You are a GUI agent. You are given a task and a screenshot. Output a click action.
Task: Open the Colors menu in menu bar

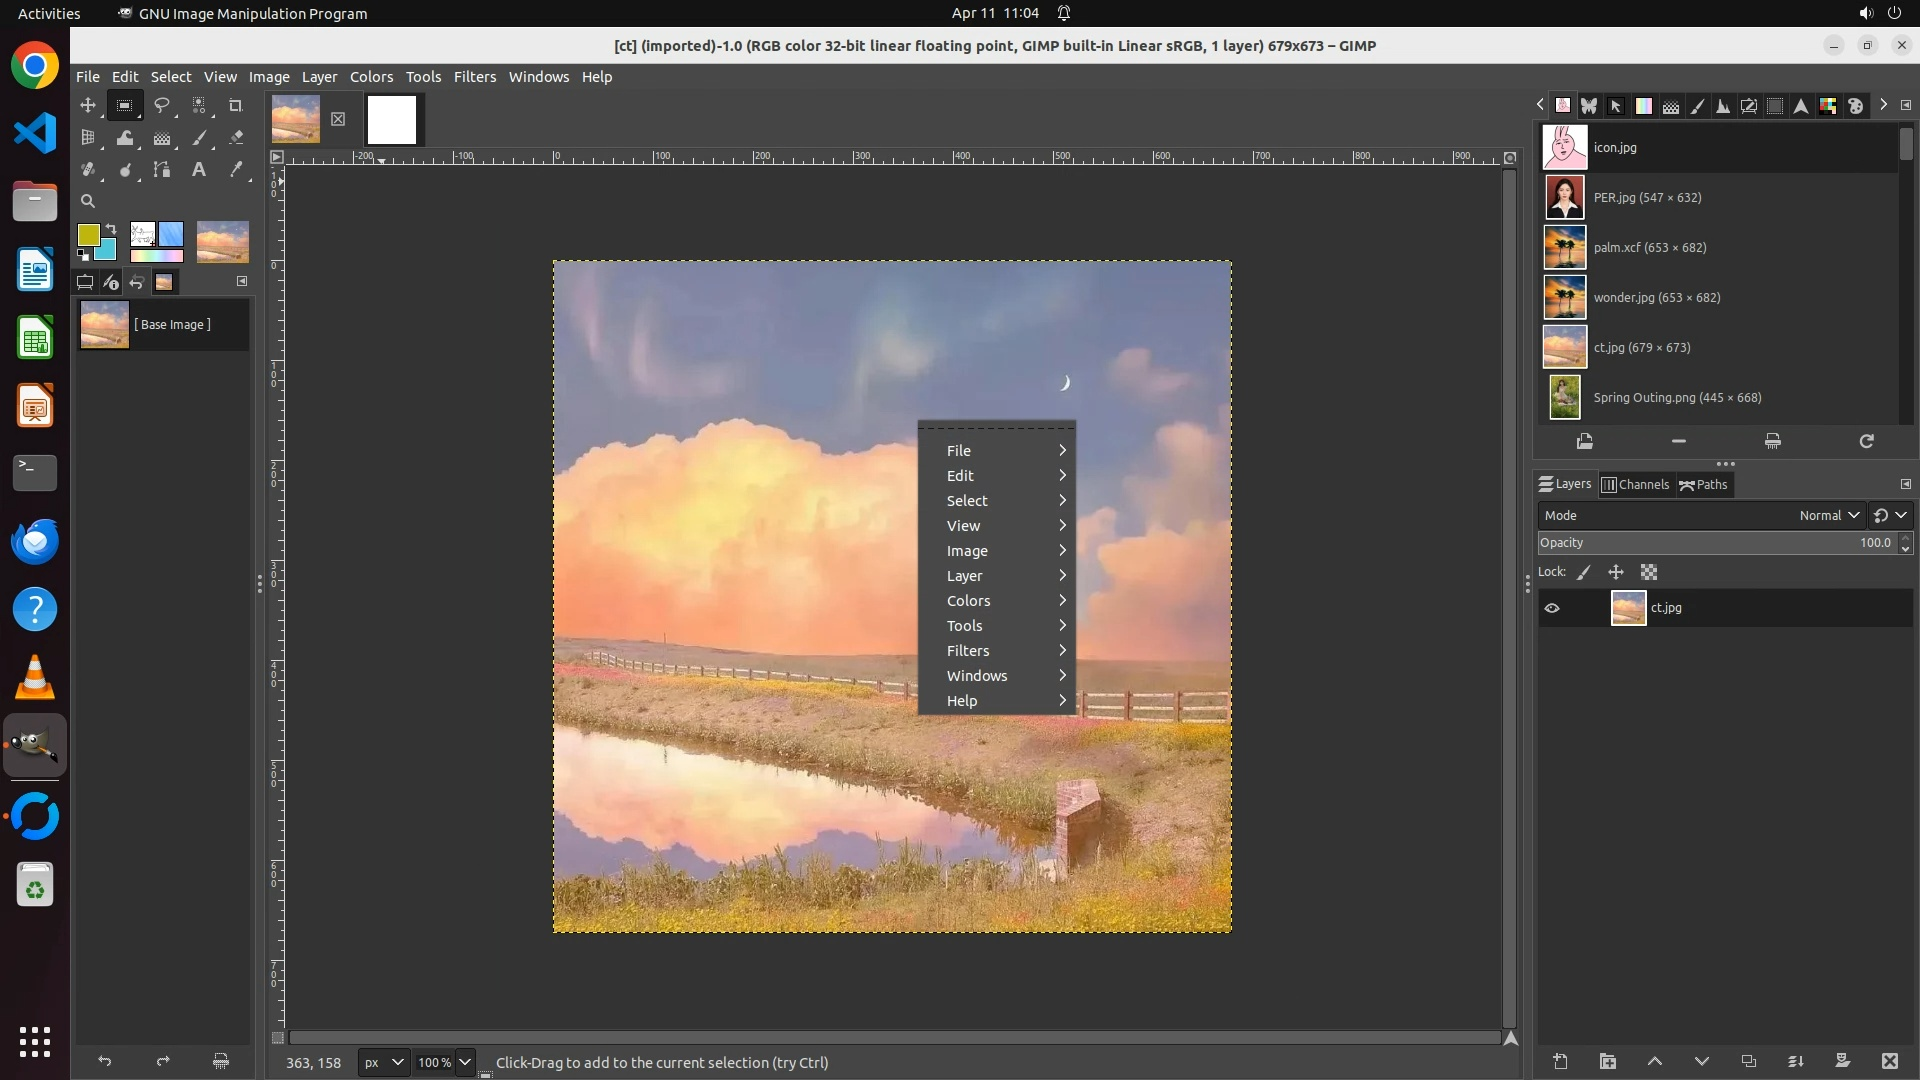[x=371, y=77]
